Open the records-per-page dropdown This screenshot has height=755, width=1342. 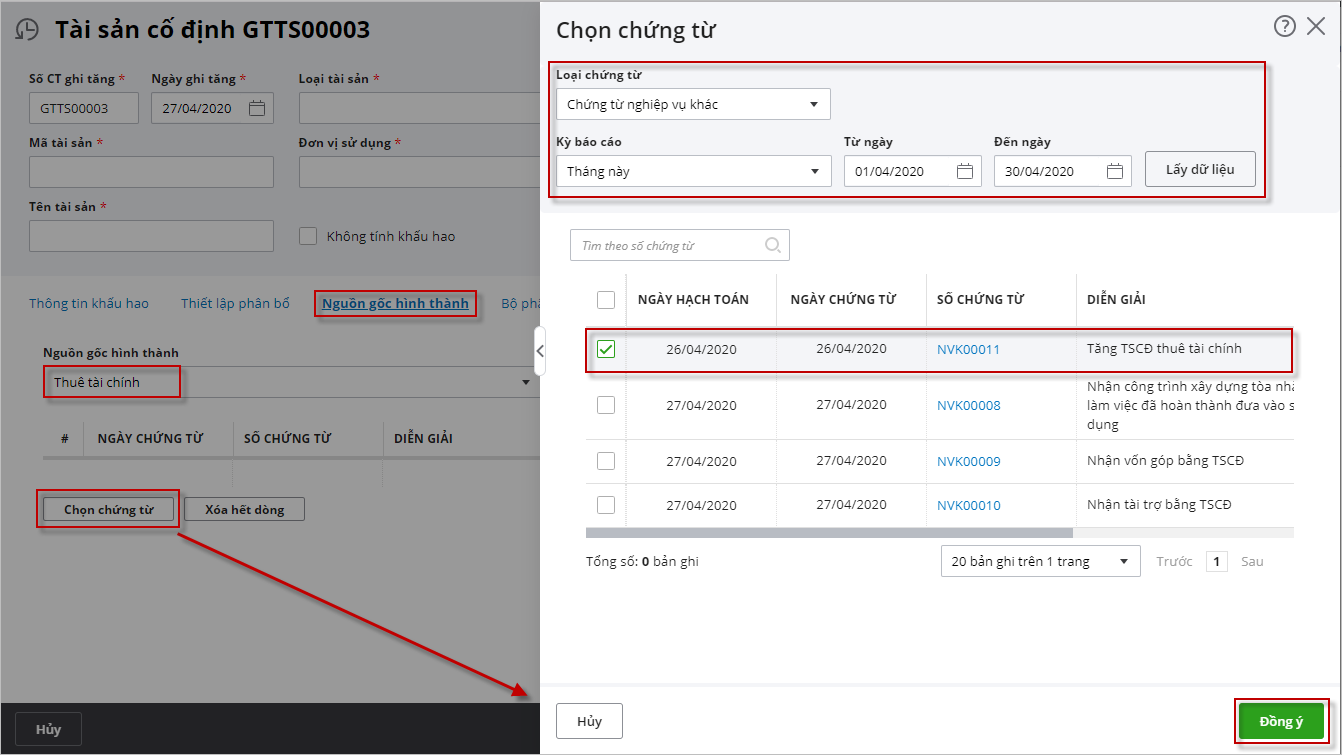pyautogui.click(x=1040, y=561)
